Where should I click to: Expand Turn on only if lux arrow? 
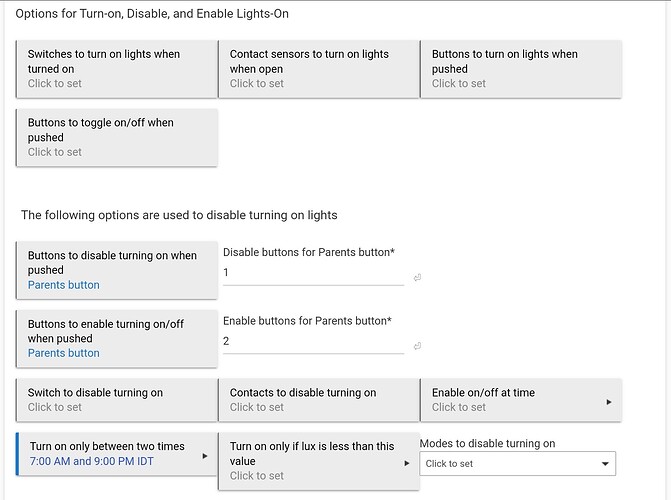(x=407, y=463)
